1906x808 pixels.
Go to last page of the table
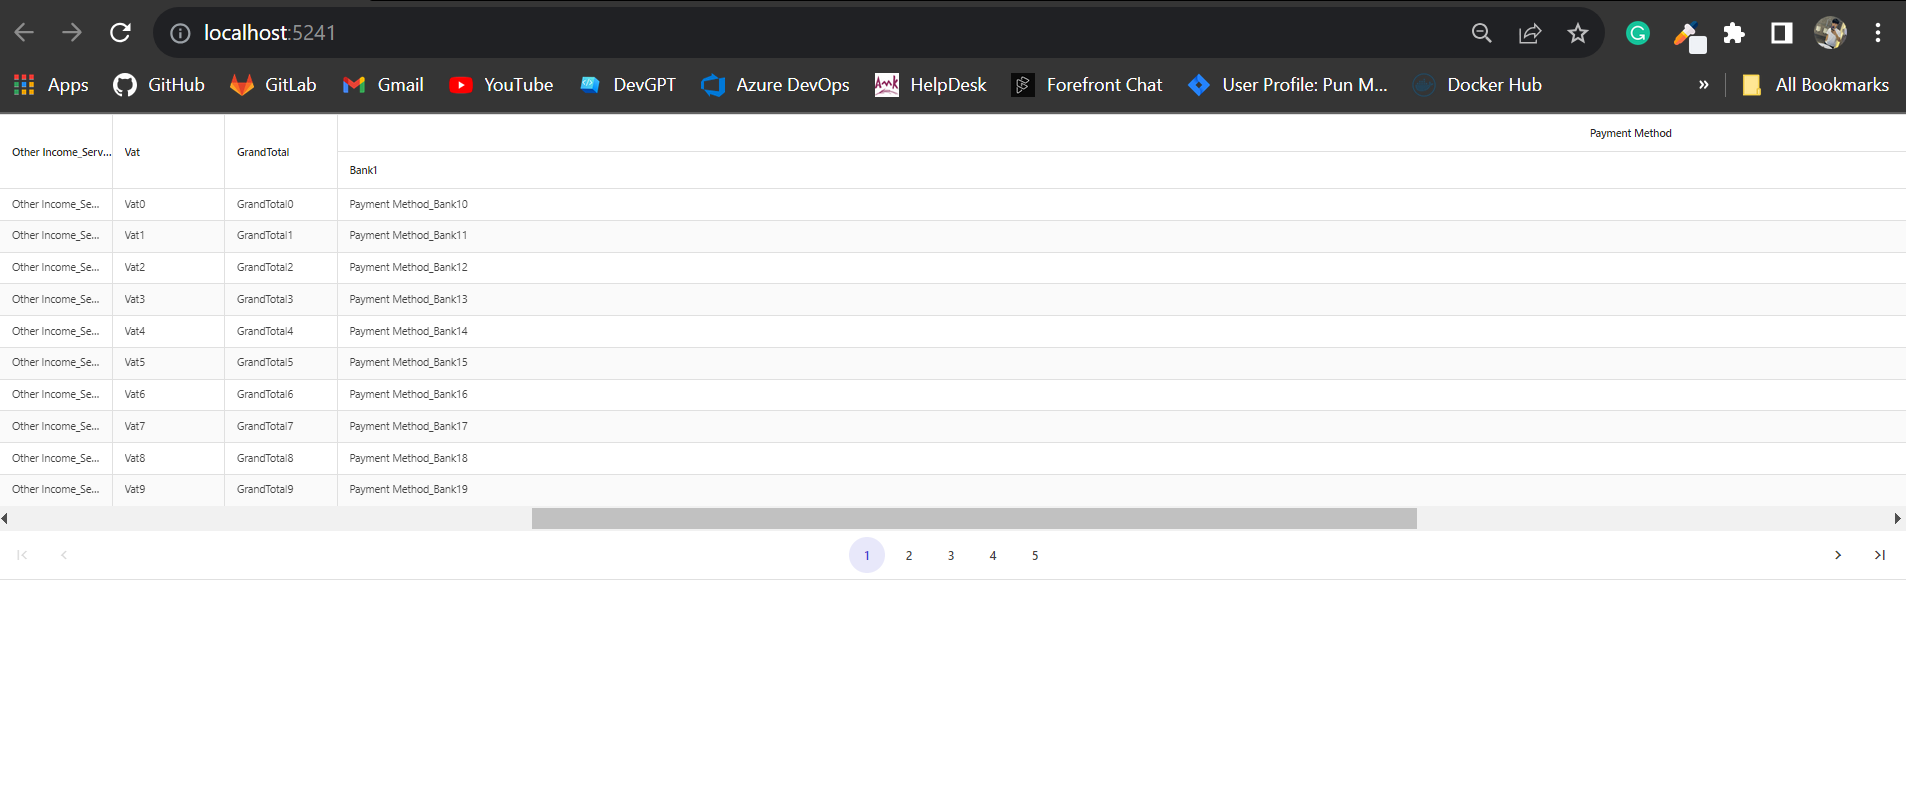[1880, 555]
